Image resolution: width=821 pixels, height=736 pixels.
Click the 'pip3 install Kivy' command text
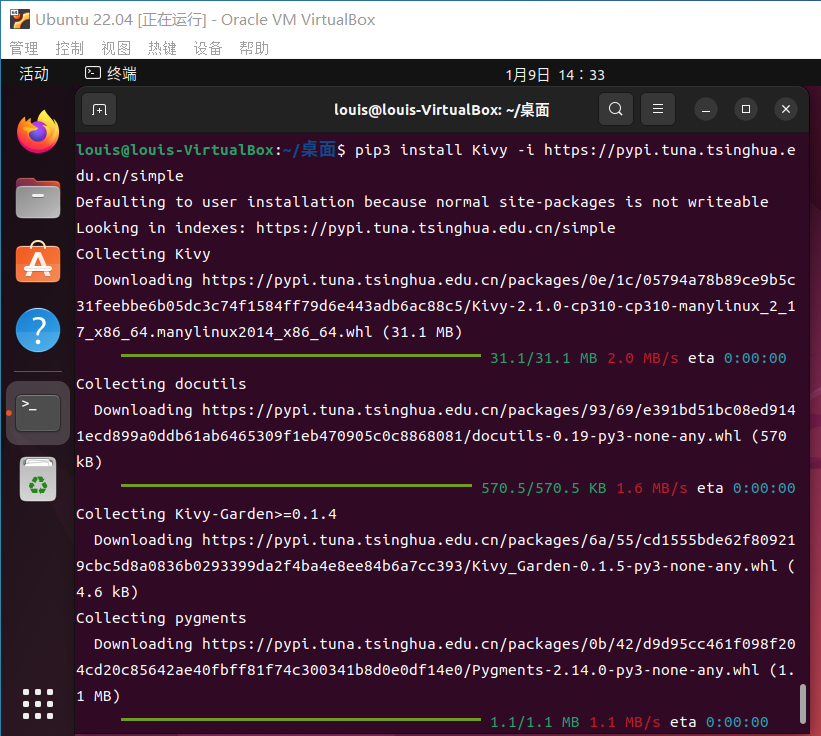point(431,150)
